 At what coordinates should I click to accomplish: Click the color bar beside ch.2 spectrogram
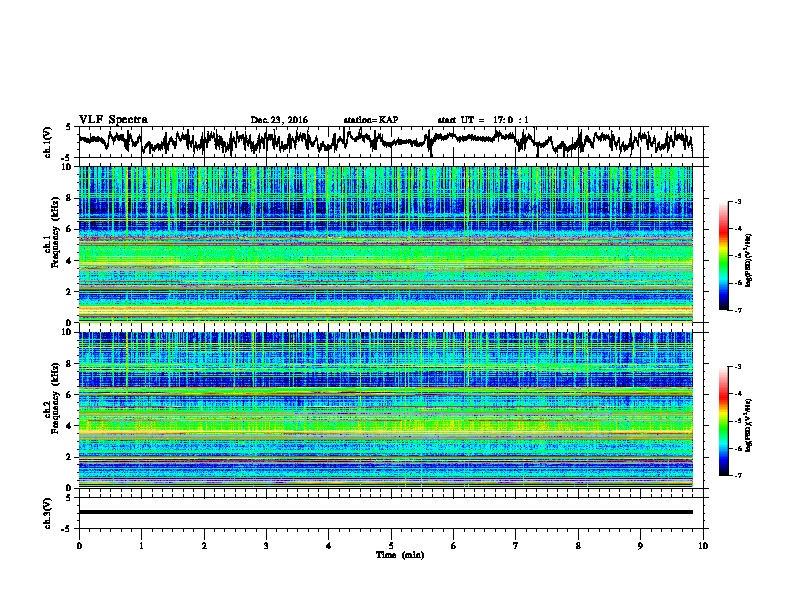[724, 421]
